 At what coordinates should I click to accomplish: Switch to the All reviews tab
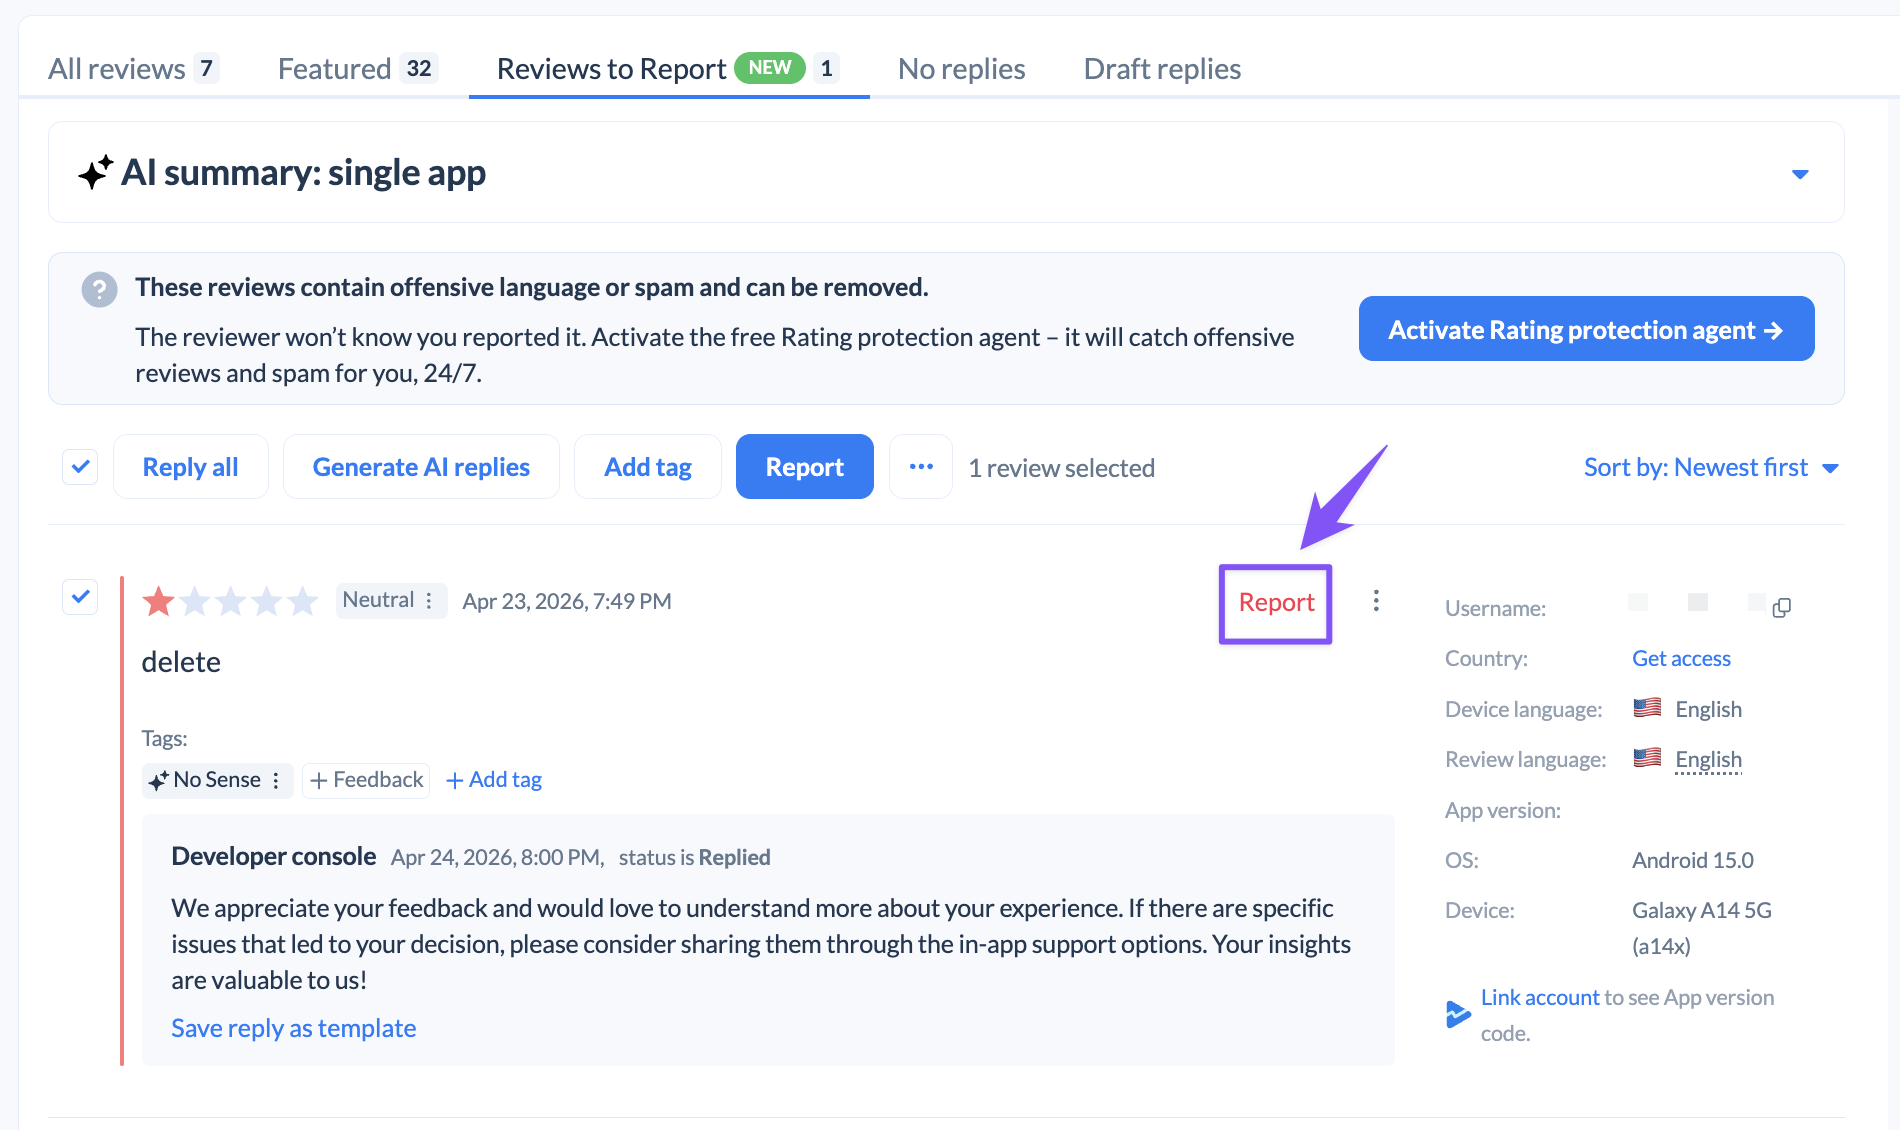click(x=133, y=69)
